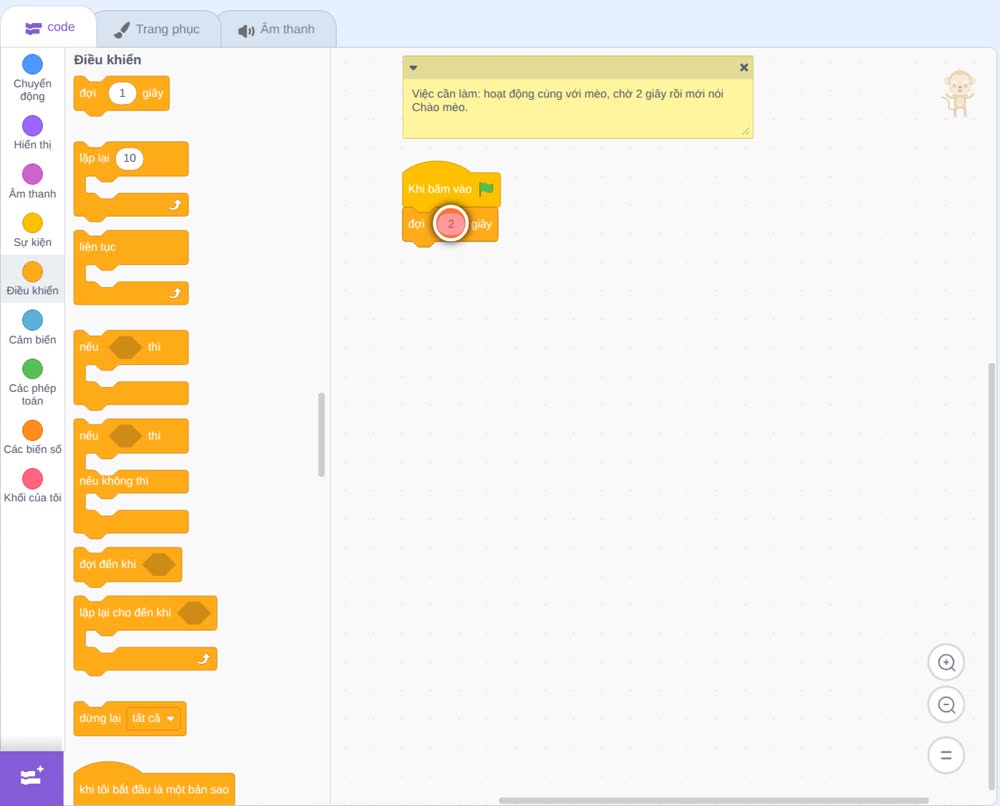
Task: Select the 'đợi đến khi' block
Action: [128, 566]
